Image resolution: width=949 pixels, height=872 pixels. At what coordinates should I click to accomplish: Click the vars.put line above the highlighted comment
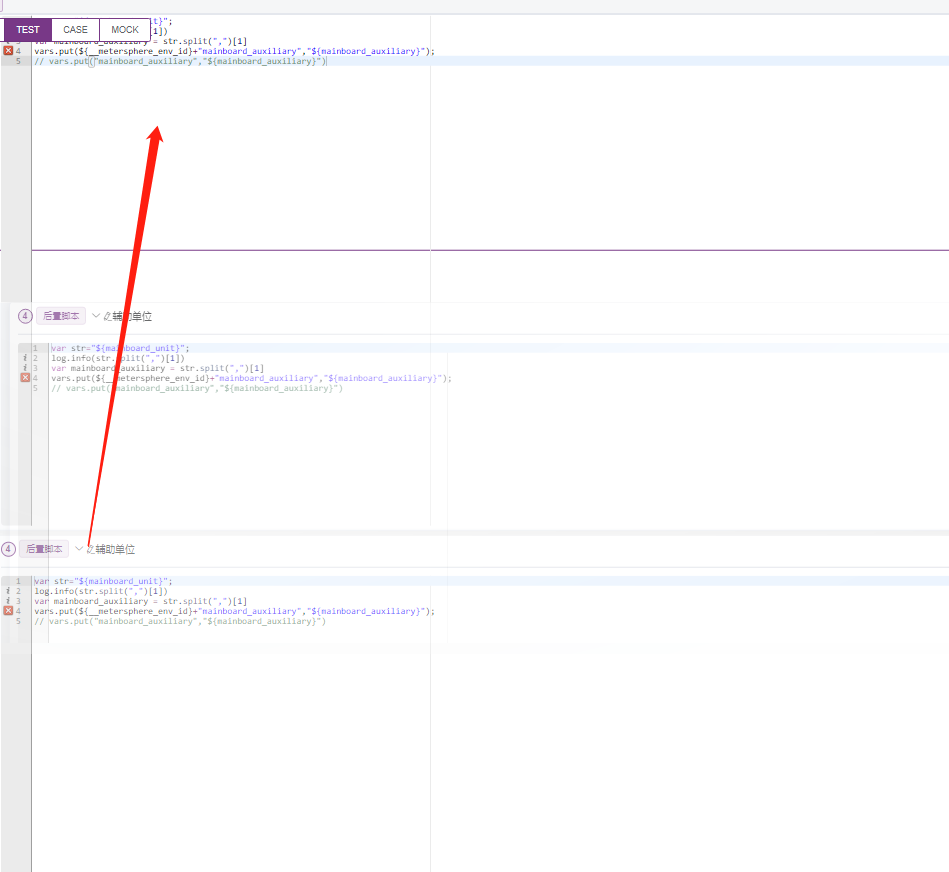click(234, 51)
